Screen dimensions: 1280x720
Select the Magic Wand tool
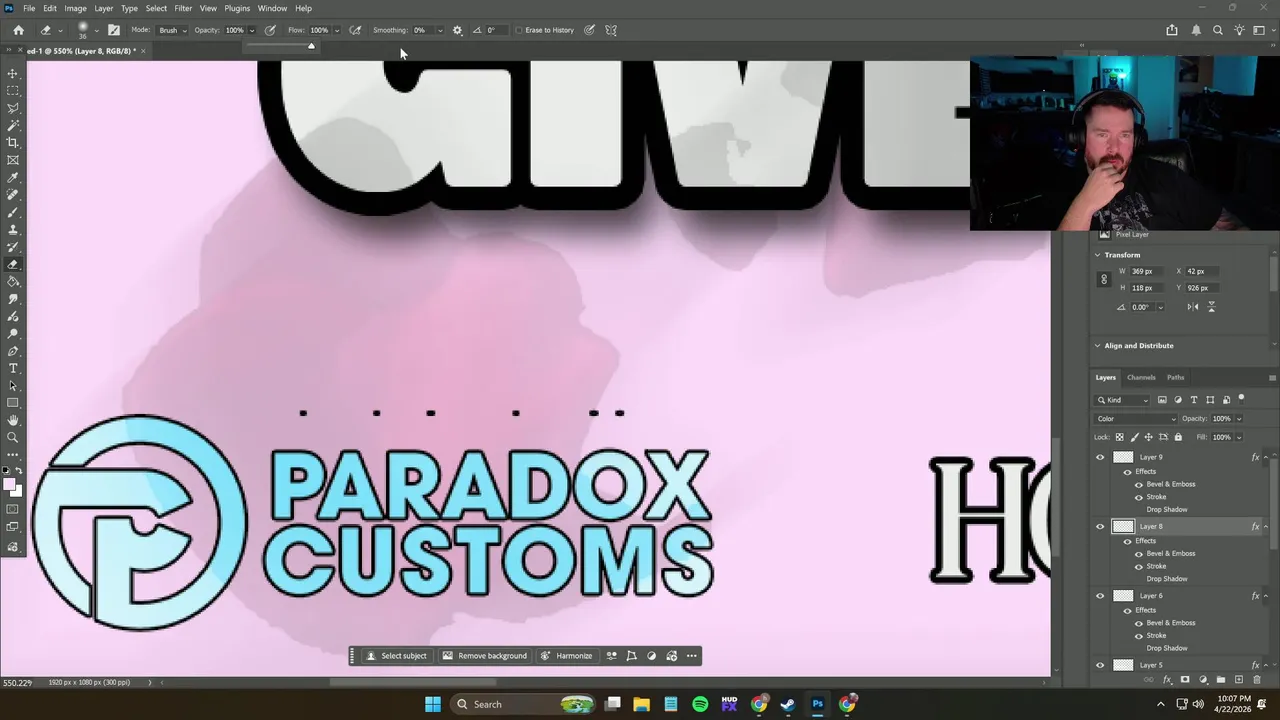click(x=13, y=126)
